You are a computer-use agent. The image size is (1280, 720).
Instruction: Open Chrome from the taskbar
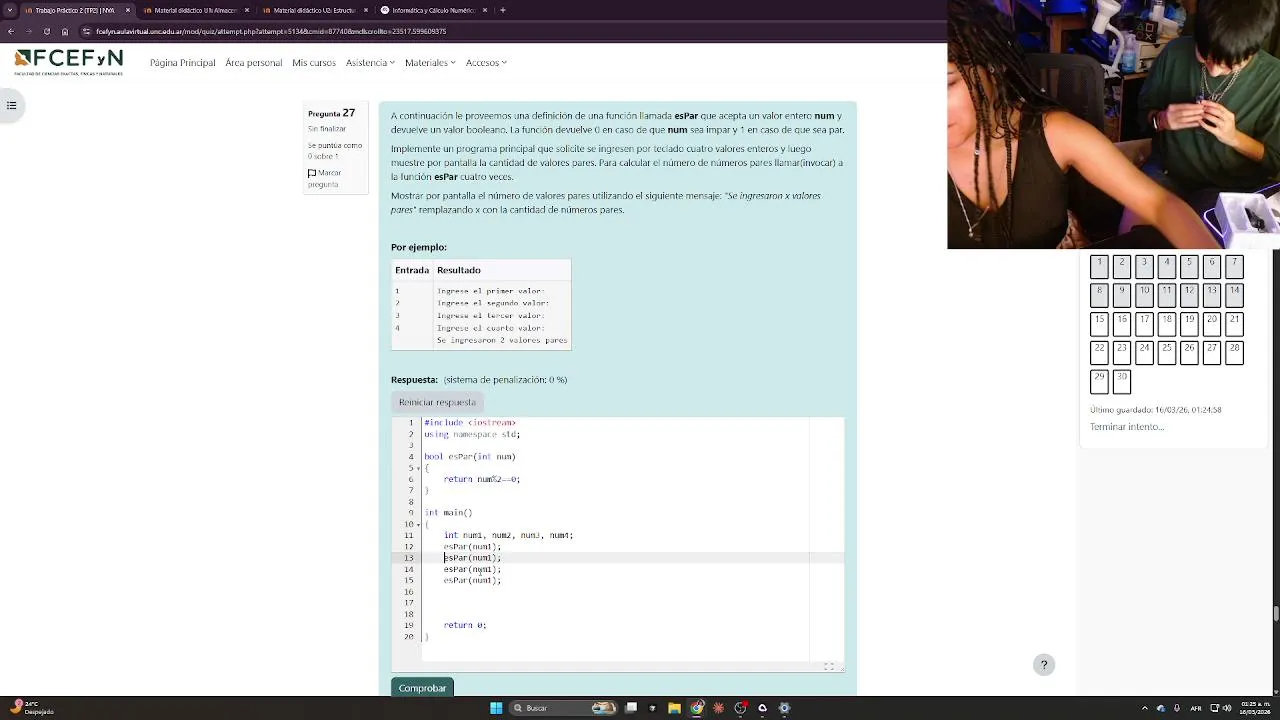tap(697, 708)
